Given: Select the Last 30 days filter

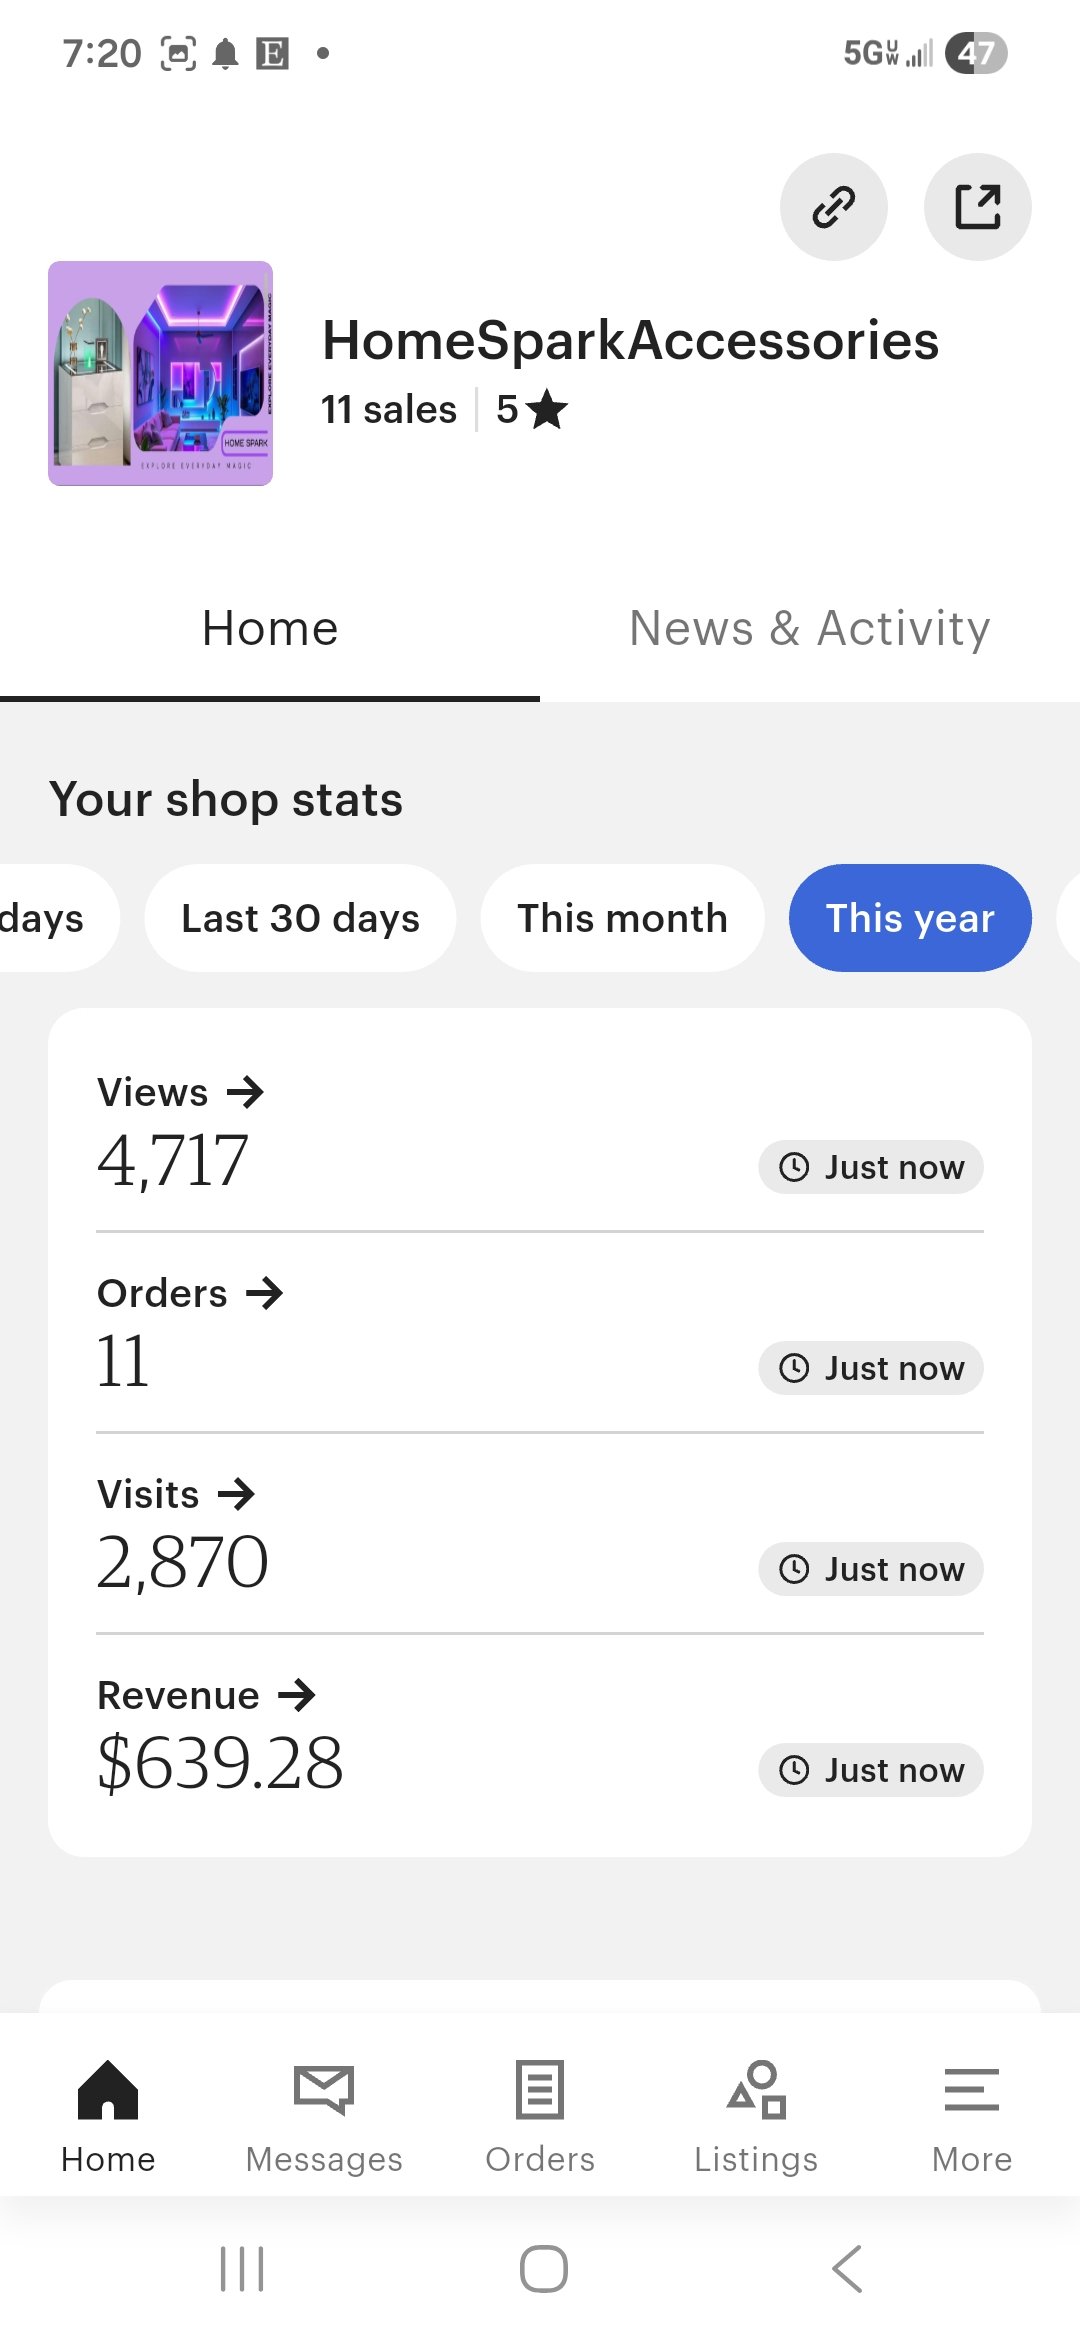Looking at the screenshot, I should coord(300,918).
